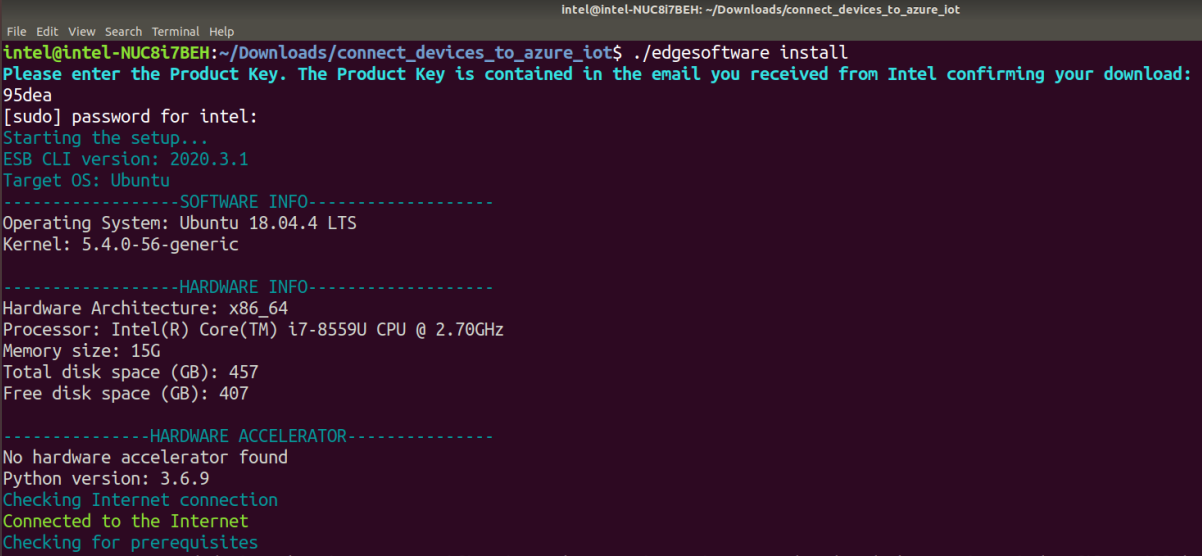The height and width of the screenshot is (556, 1202).
Task: Click the entered product key '95dea'
Action: (x=27, y=95)
